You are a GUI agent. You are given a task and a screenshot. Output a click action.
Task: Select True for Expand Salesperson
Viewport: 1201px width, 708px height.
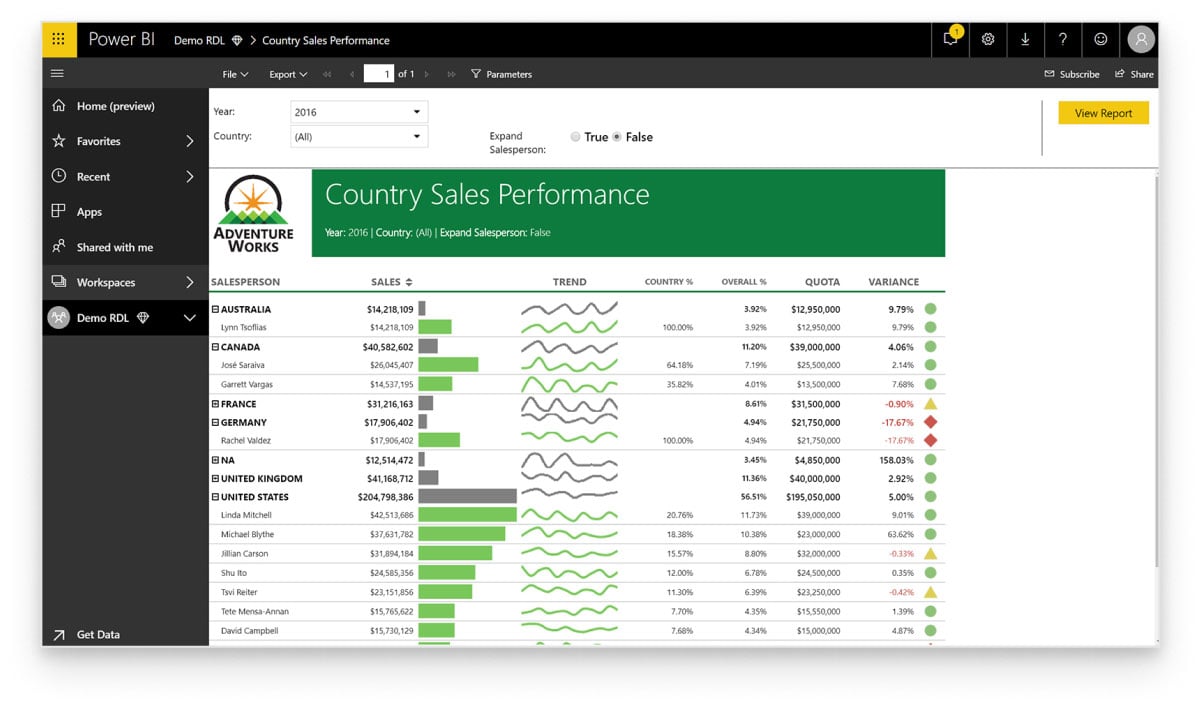coord(575,137)
